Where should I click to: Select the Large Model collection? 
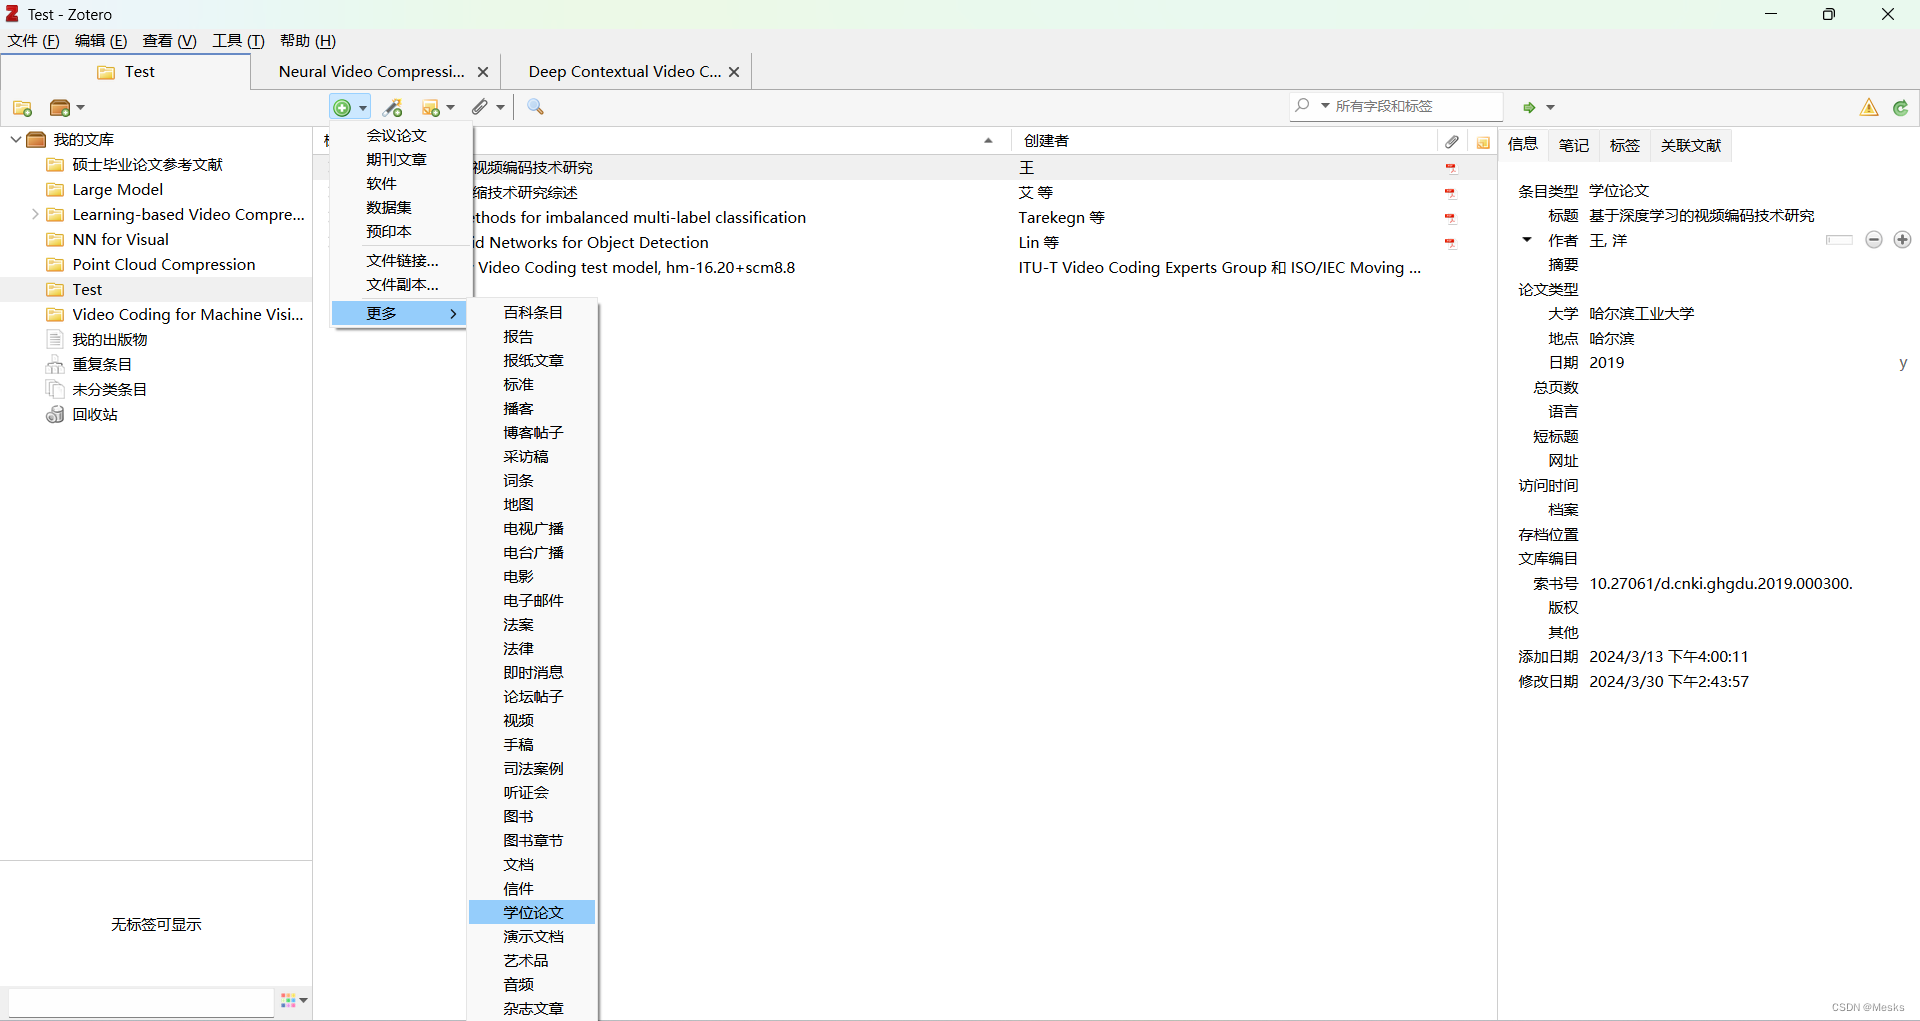(117, 190)
